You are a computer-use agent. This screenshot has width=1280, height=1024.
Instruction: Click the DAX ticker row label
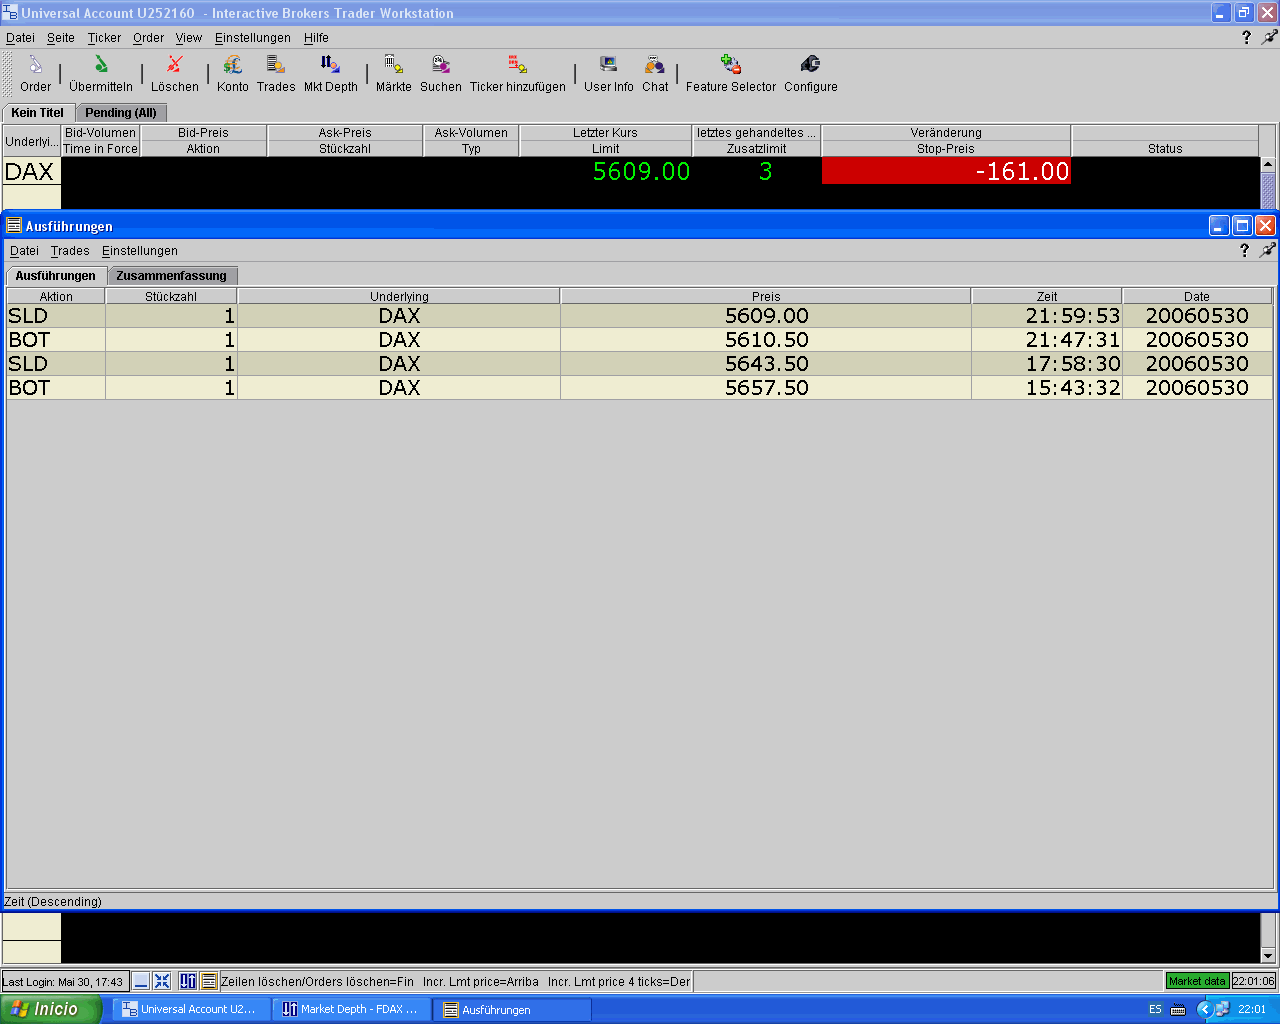point(31,171)
